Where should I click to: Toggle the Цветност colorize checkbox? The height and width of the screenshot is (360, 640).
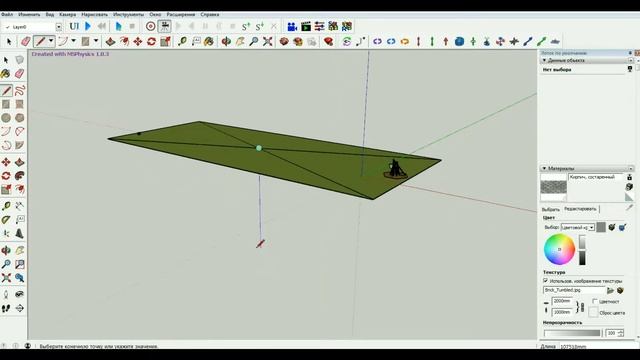pos(595,301)
